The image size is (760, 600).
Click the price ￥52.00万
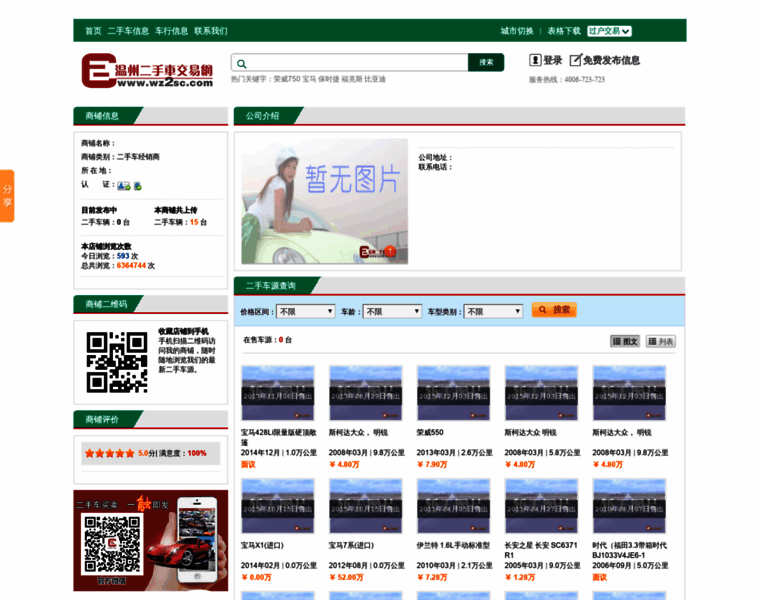[x=347, y=577]
